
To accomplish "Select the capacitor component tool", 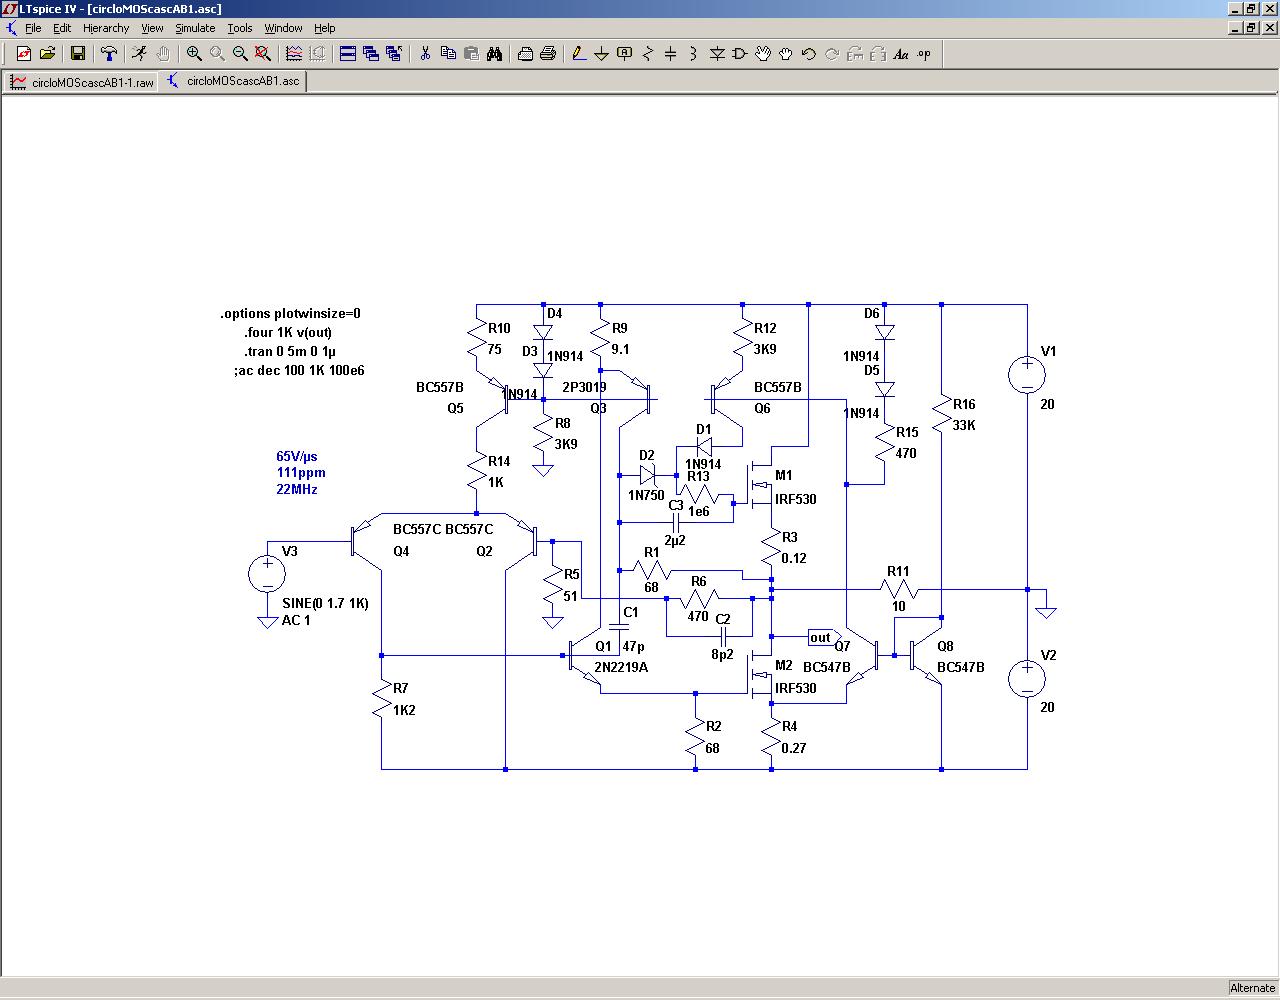I will 671,54.
